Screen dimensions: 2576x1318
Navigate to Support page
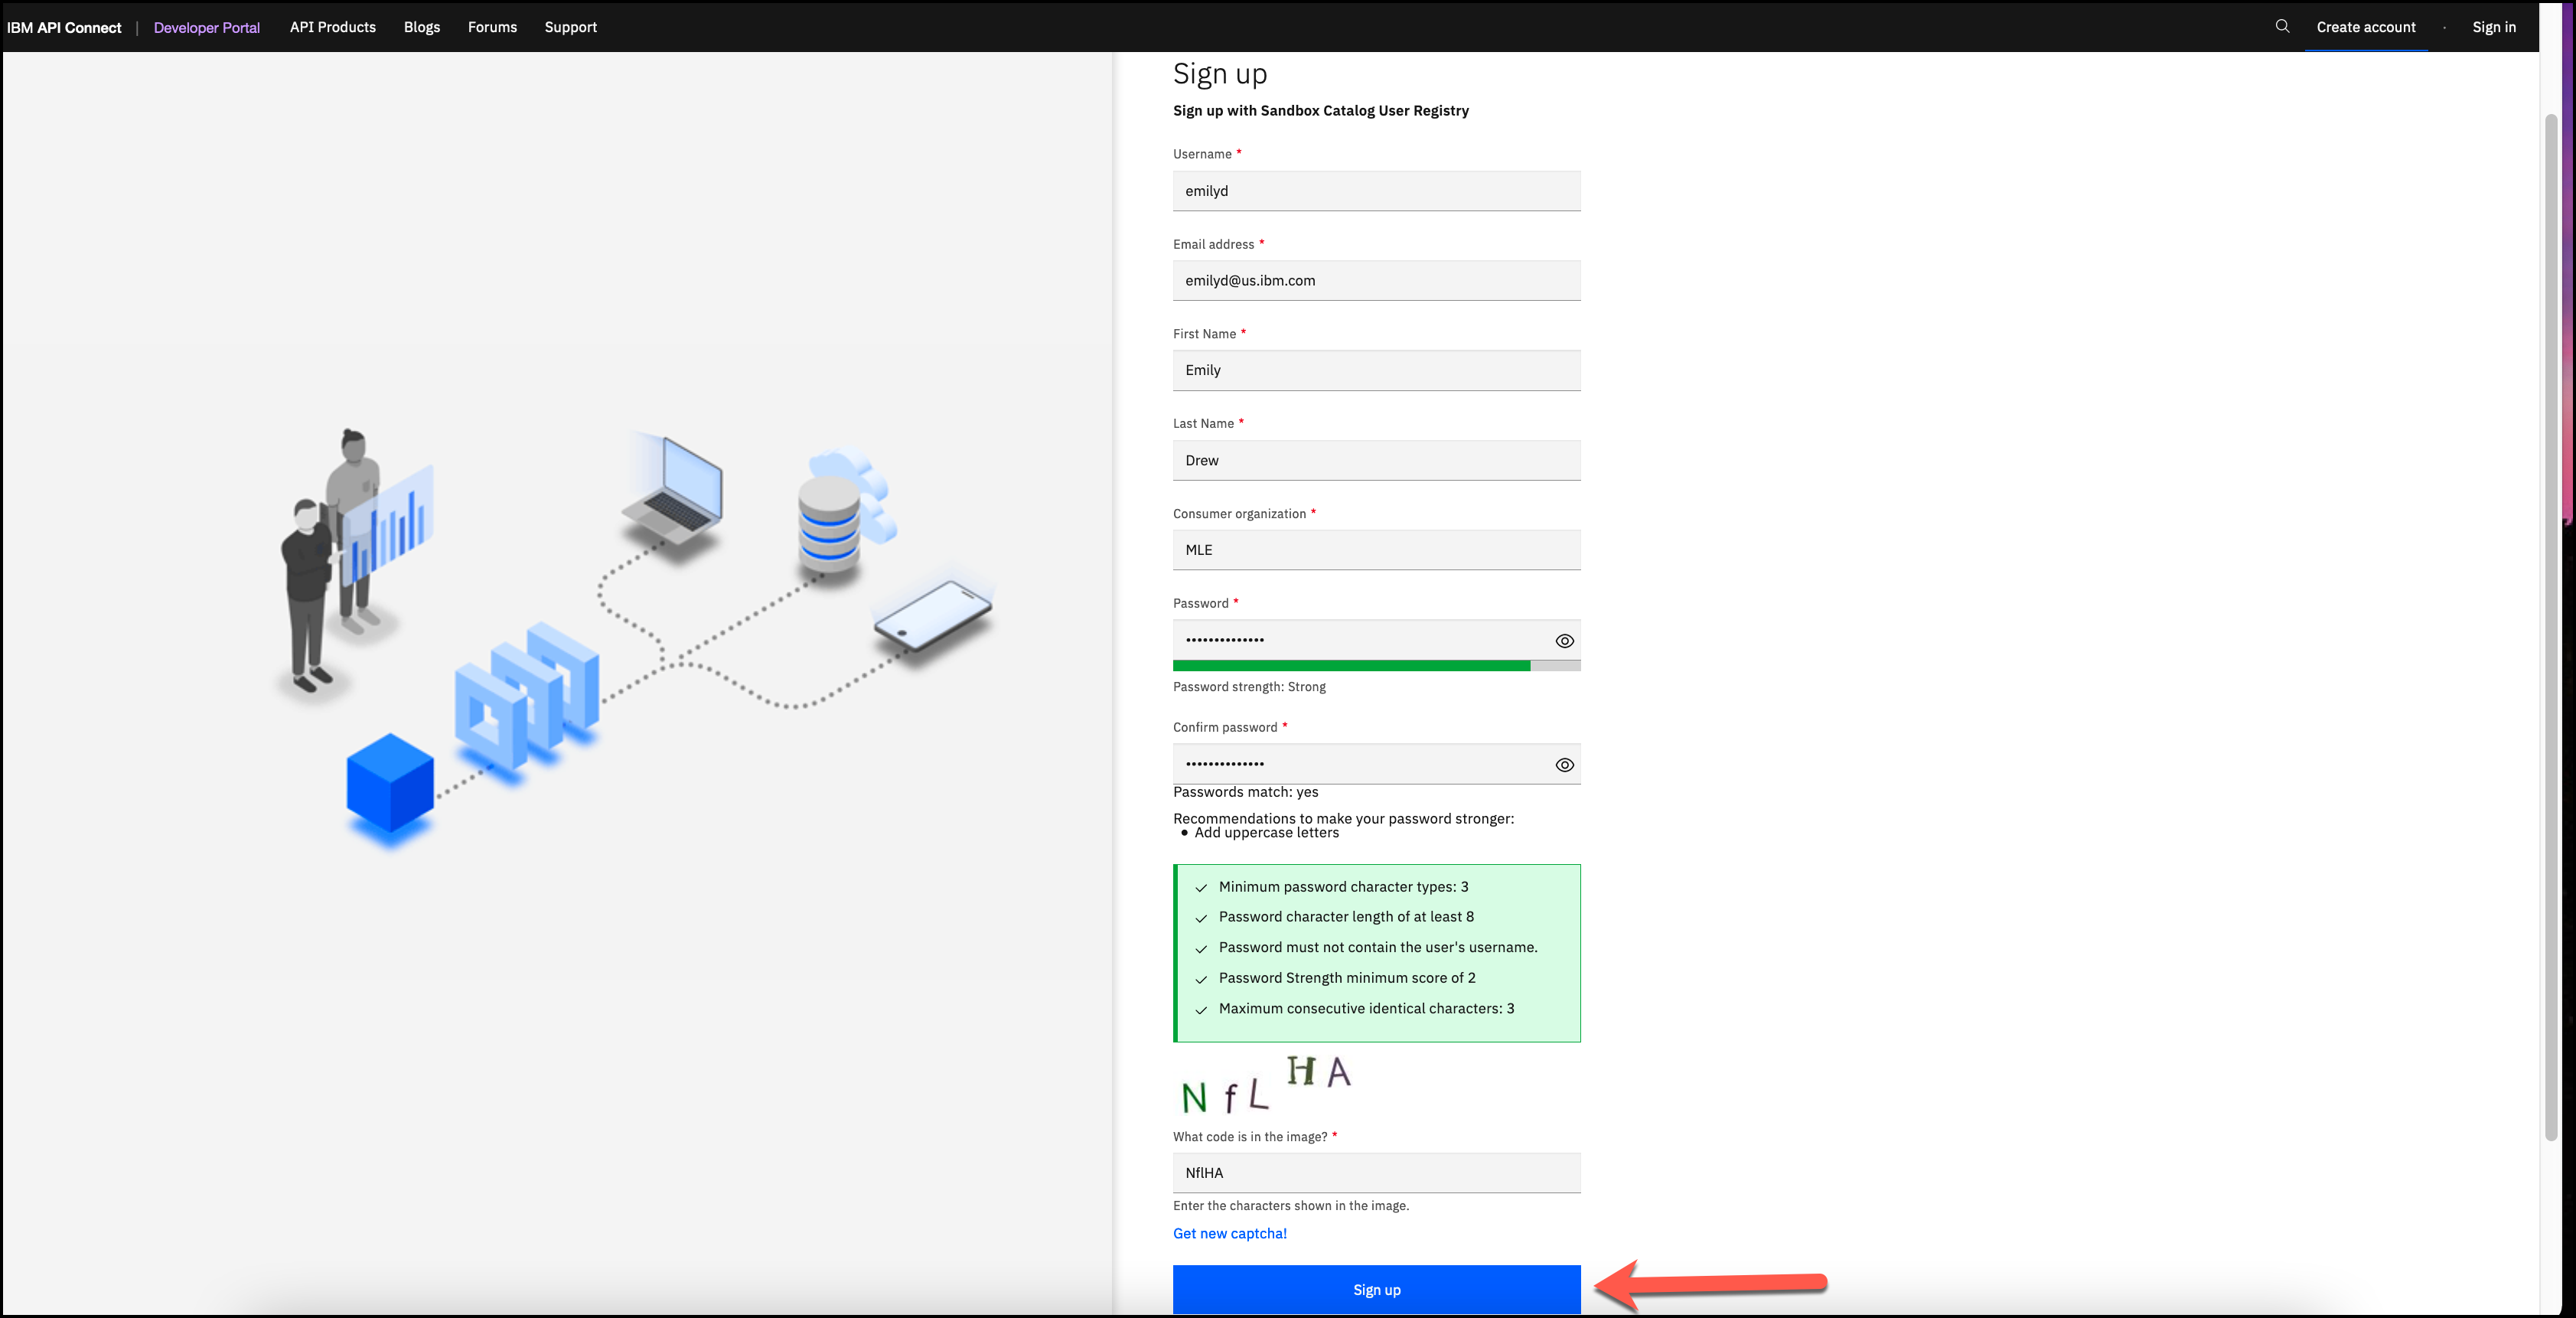[570, 27]
